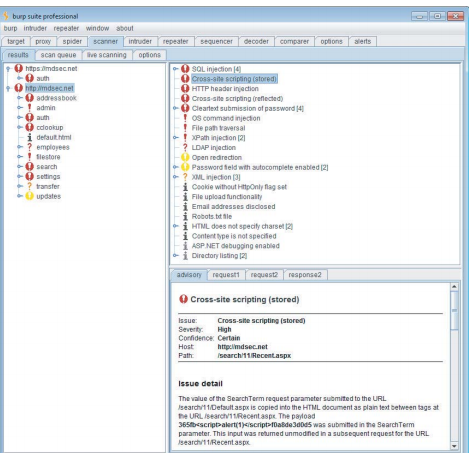Click the red icon beside addressbook folder

click(30, 98)
